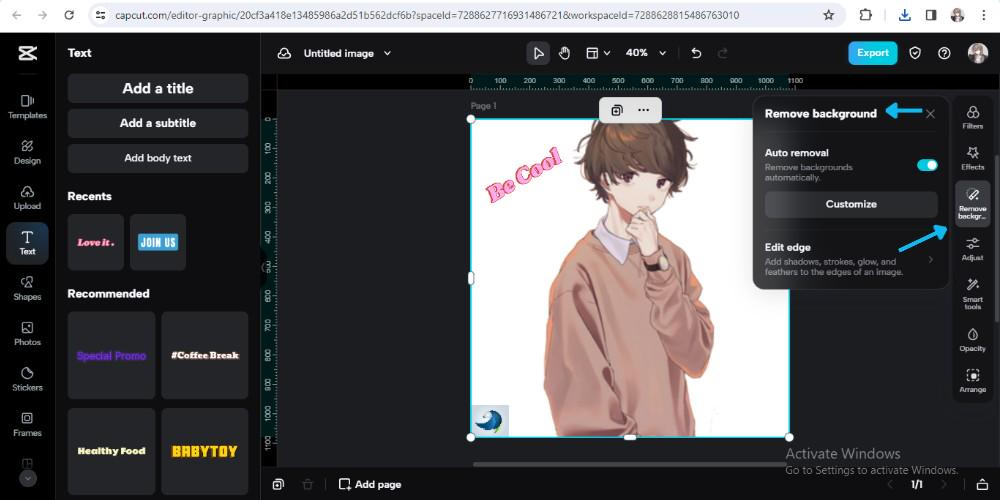Click the Customize button
1000x500 pixels.
[x=851, y=205]
